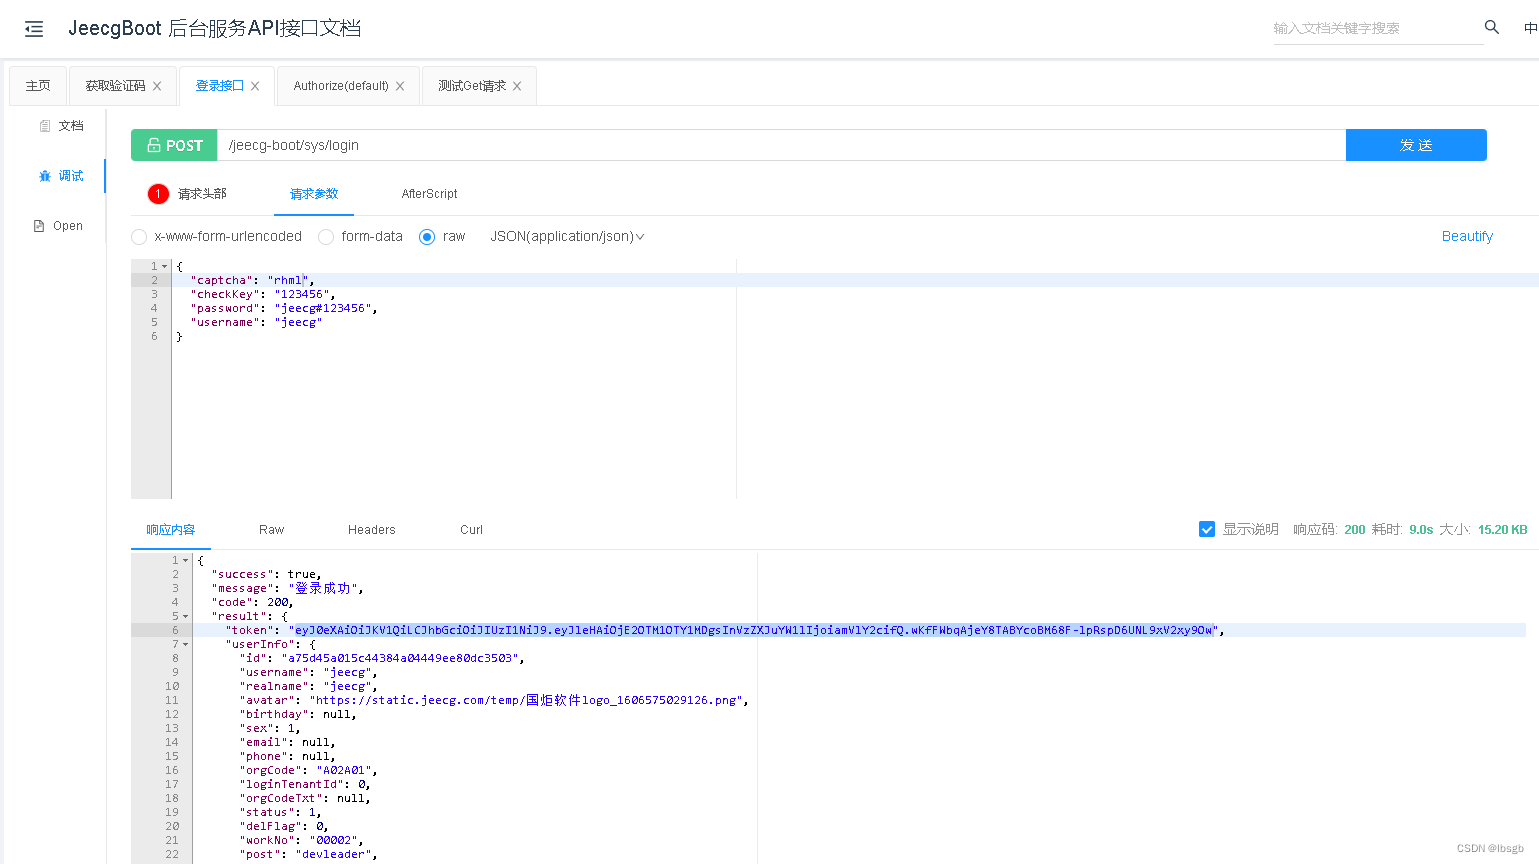Click the "code": 200 line
This screenshot has height=864, width=1539.
point(252,602)
